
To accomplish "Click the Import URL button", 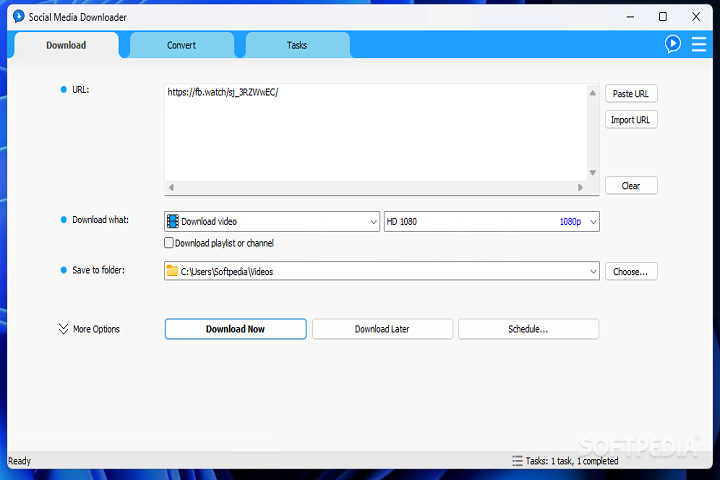I will (631, 120).
